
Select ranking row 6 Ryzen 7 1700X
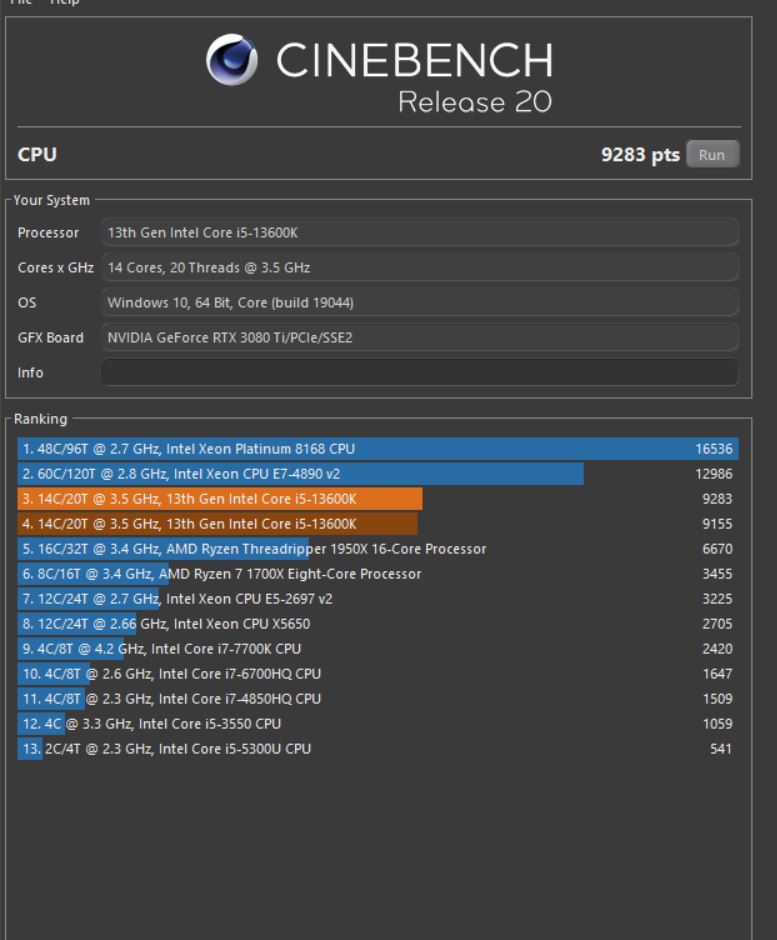[378, 574]
